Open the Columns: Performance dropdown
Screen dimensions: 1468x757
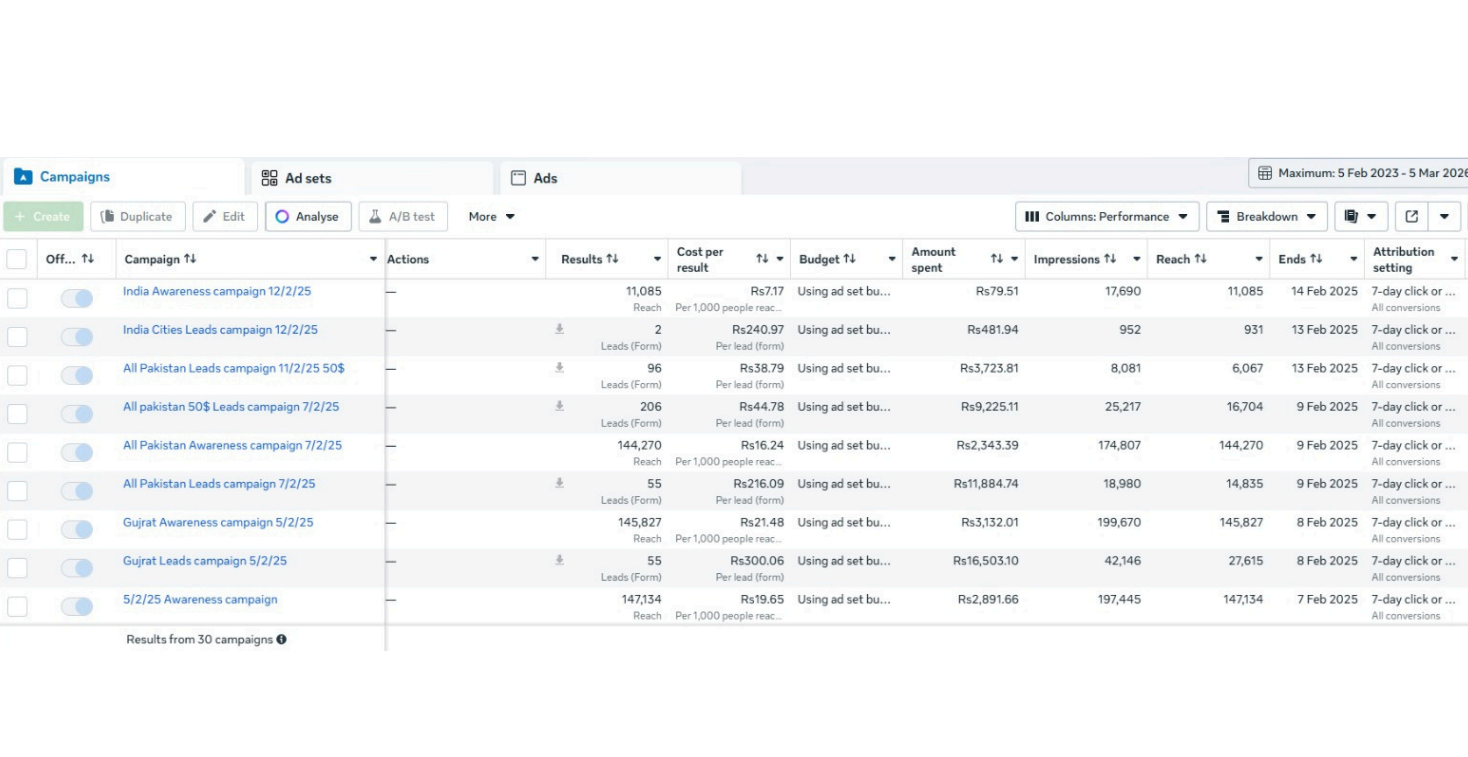click(1106, 217)
